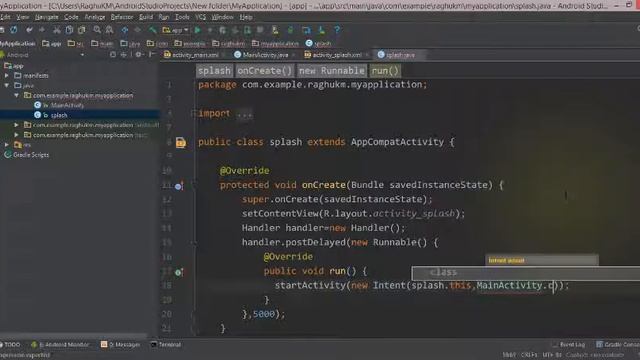Click the Debug icon next to Run
Image resolution: width=640 pixels, height=360 pixels.
[210, 30]
